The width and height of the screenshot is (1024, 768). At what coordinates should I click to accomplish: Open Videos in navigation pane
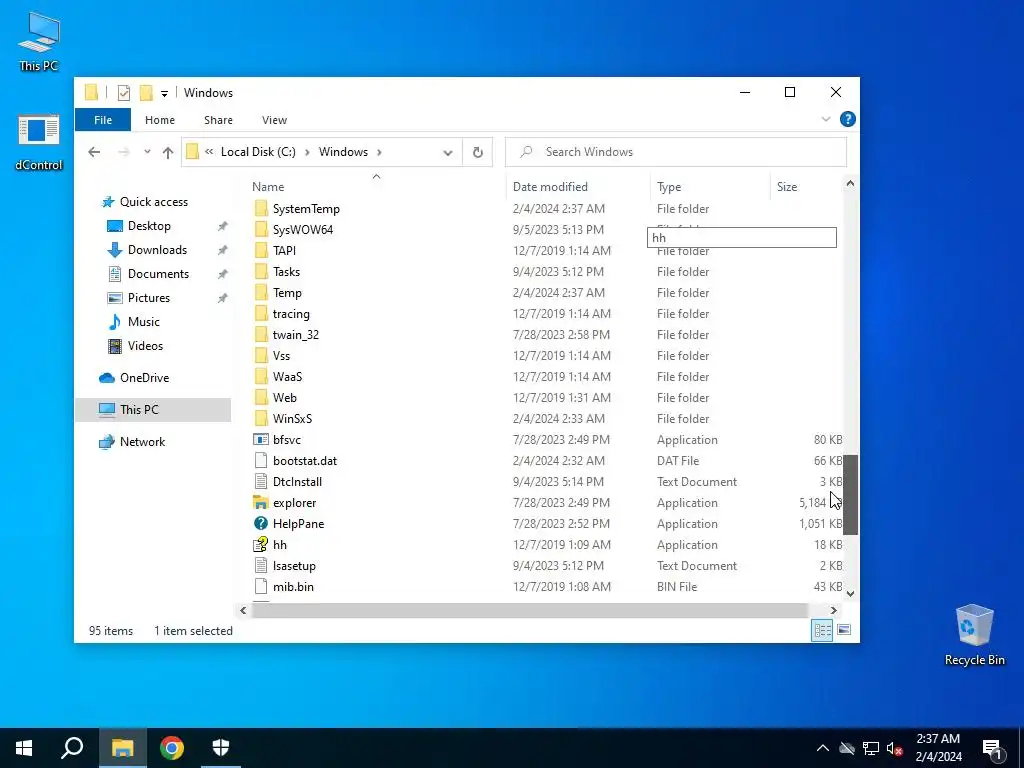145,346
